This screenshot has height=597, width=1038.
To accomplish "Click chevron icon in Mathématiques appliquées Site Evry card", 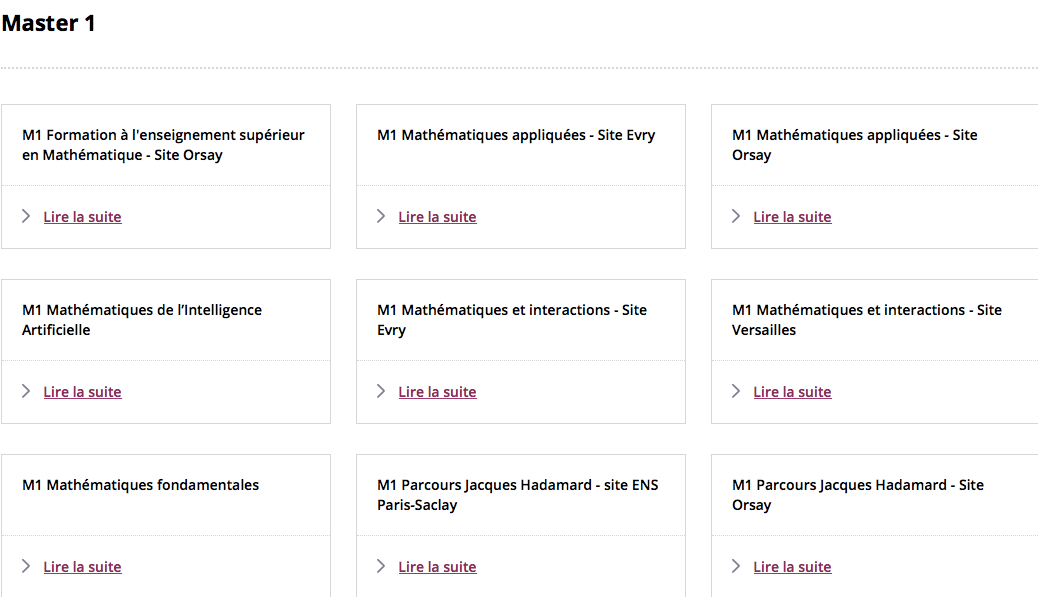I will [381, 216].
